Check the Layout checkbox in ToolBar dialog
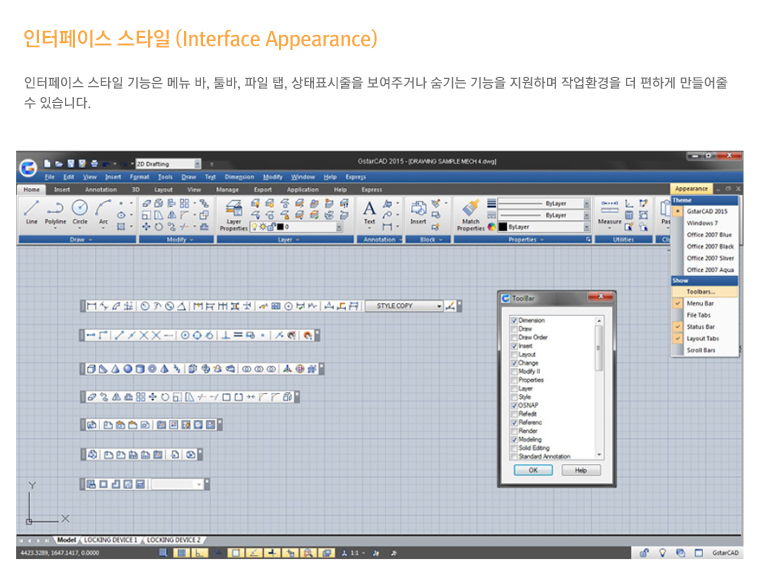 (x=515, y=355)
